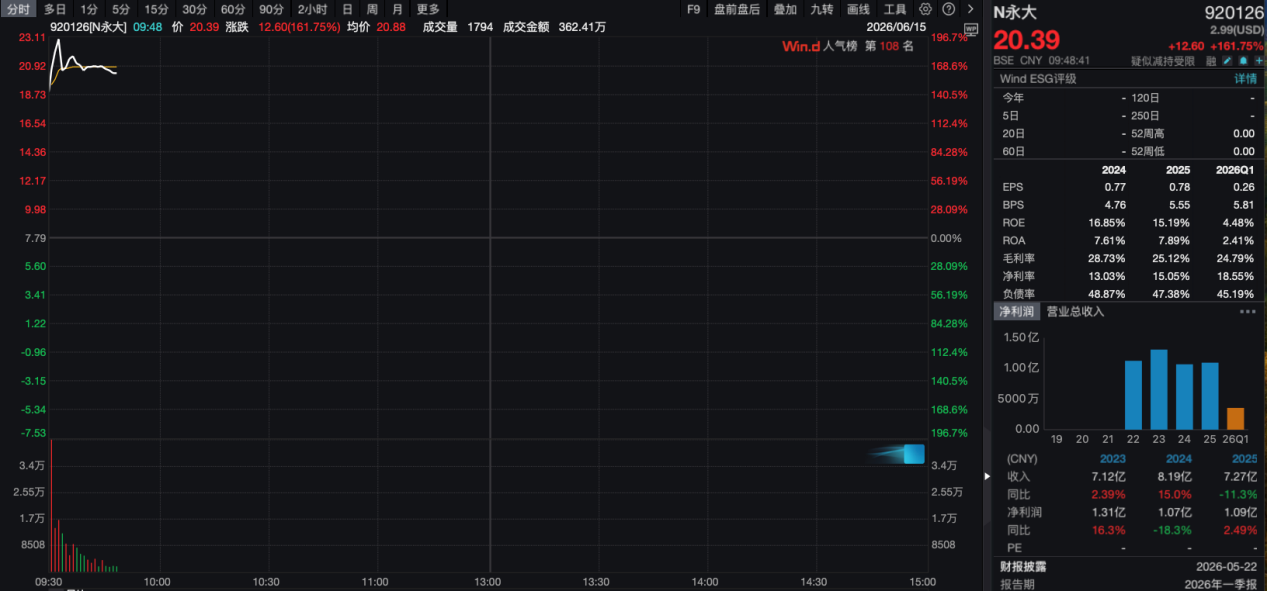Open 详情 link for Wind ESG rating
Screen dimensions: 1267x591
(1245, 79)
